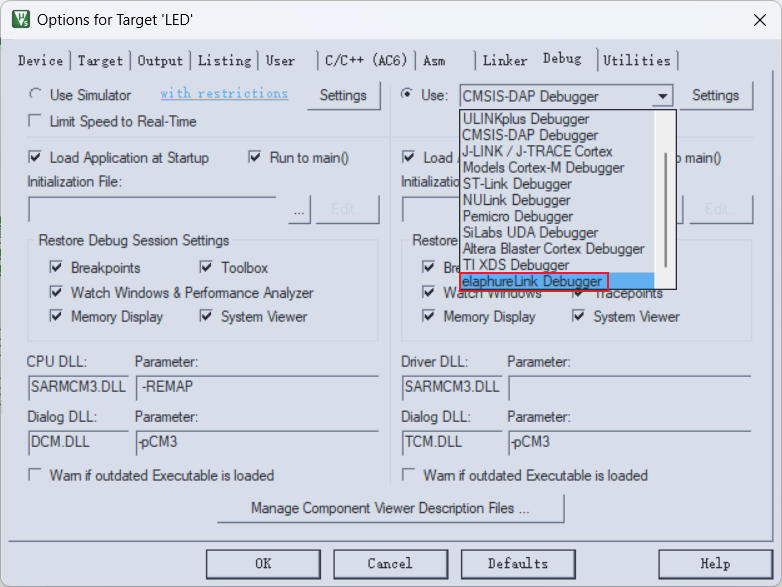Toggle right-side System Viewer checkbox
The width and height of the screenshot is (782, 587).
point(579,316)
